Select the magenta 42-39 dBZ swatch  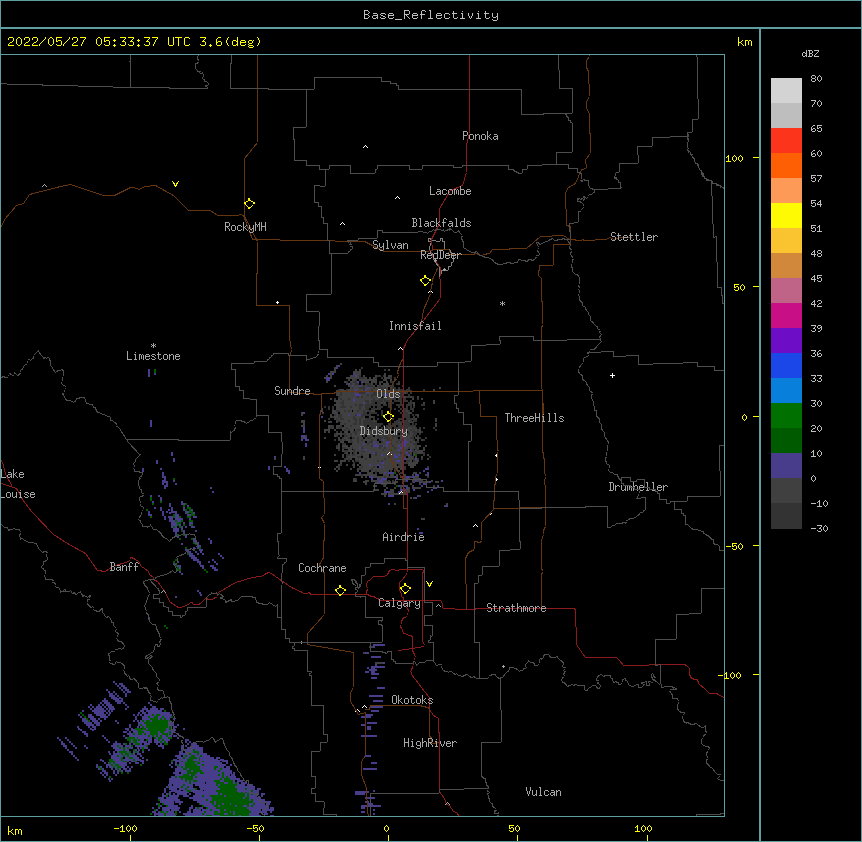click(786, 315)
